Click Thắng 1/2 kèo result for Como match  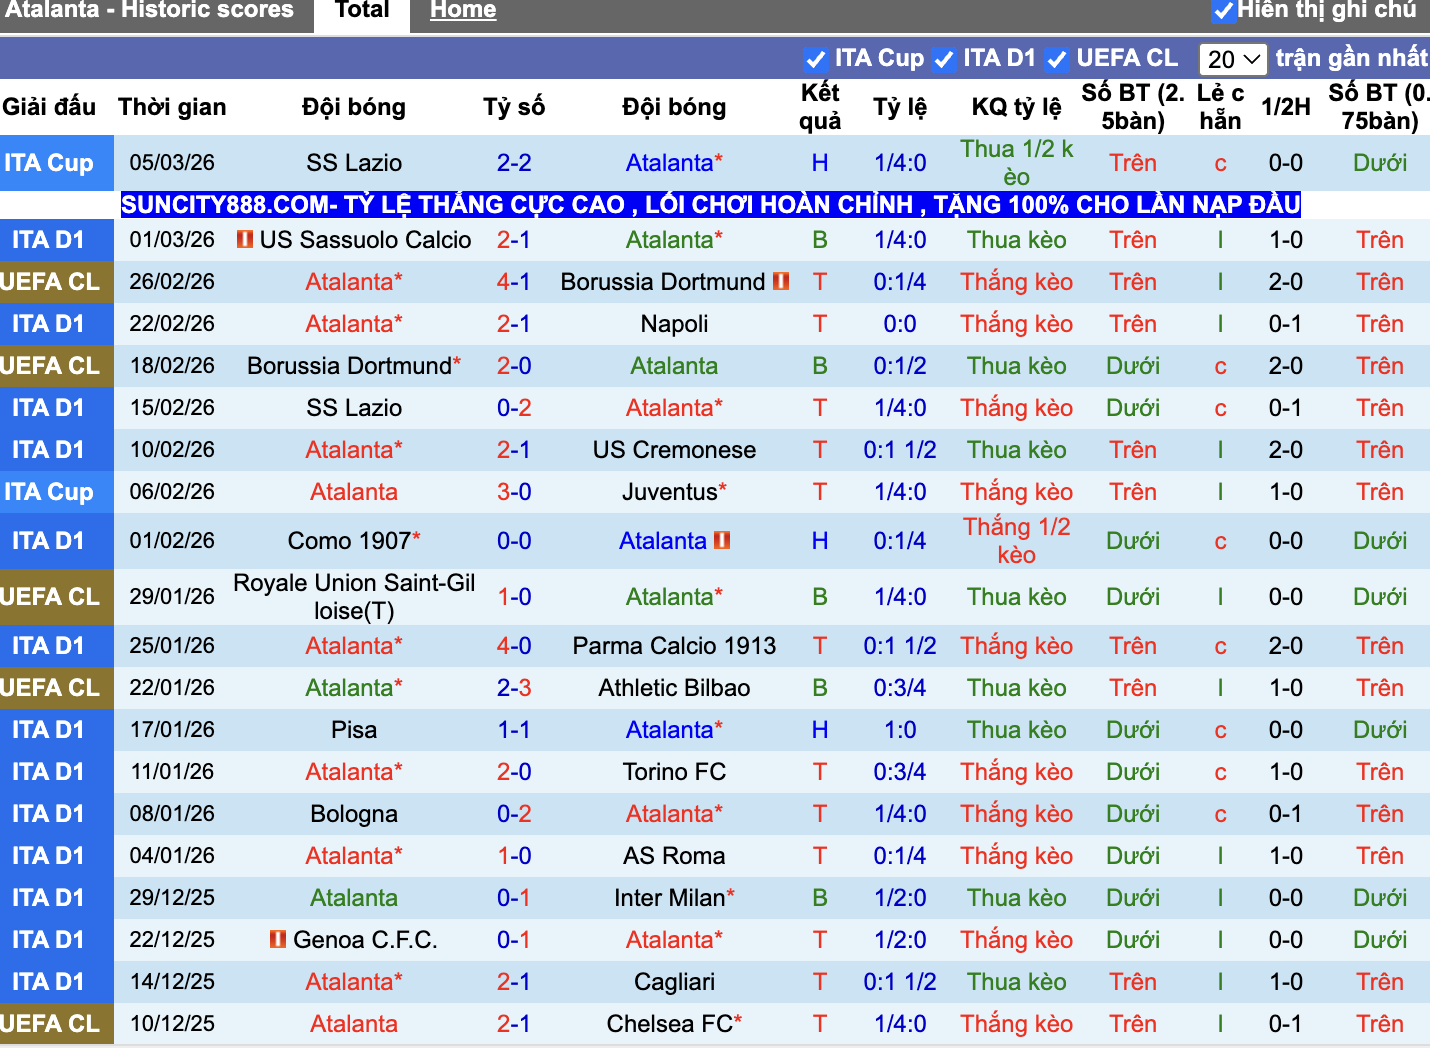pos(1017,541)
